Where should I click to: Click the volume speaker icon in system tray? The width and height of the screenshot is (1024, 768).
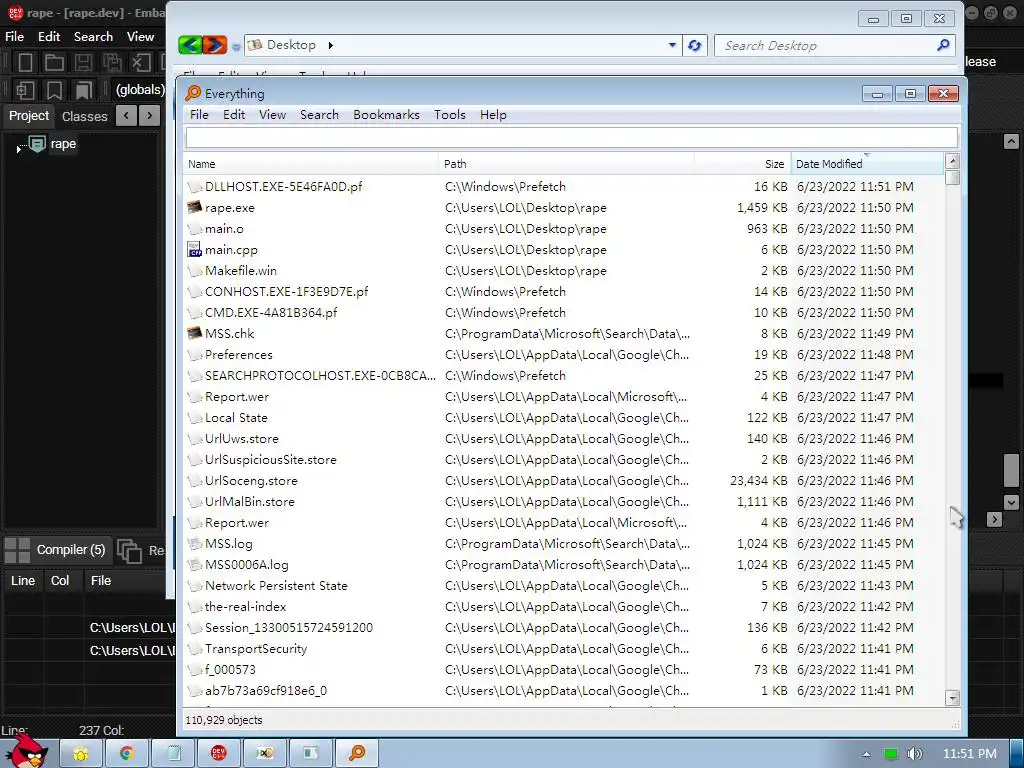click(915, 754)
